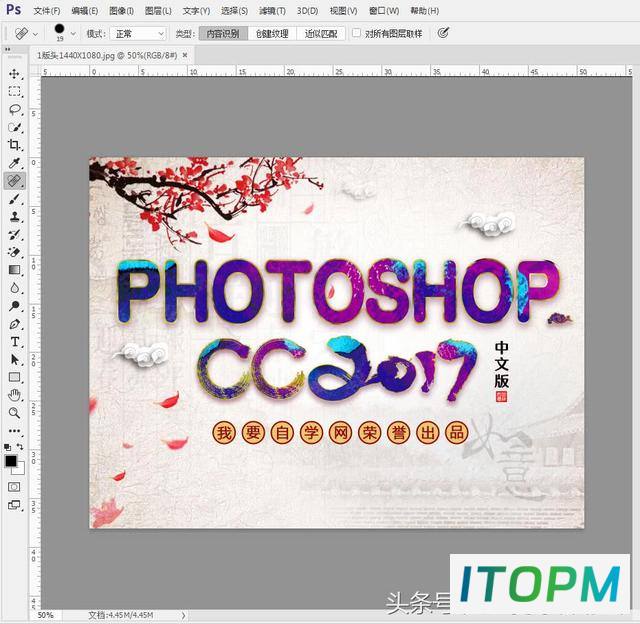The height and width of the screenshot is (624, 640).
Task: Toggle Quick Mask mode
Action: tap(14, 487)
